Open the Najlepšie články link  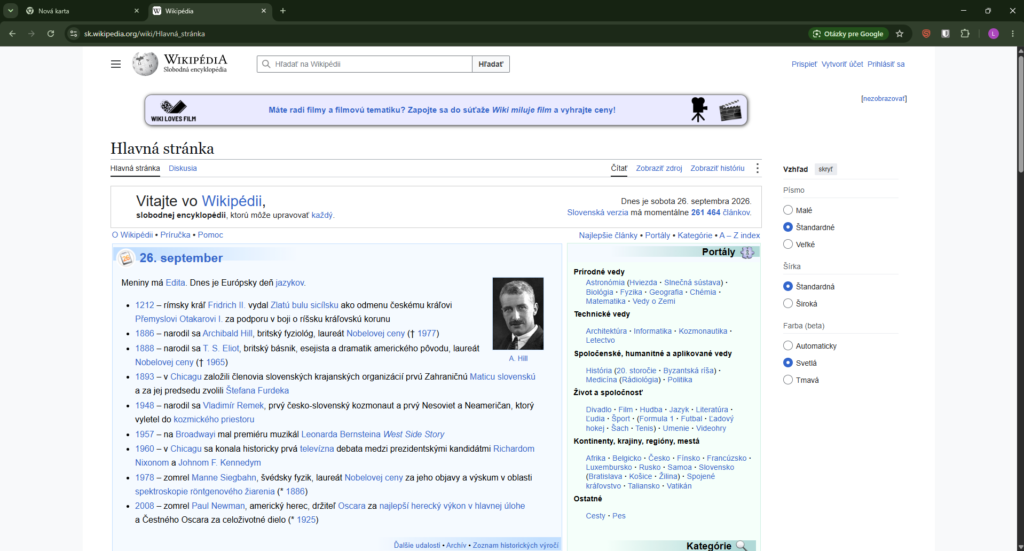607,235
